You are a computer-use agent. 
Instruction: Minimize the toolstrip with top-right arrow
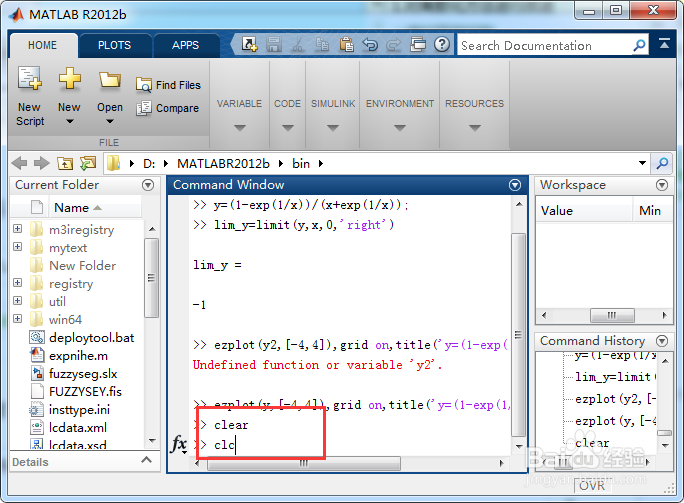[664, 43]
